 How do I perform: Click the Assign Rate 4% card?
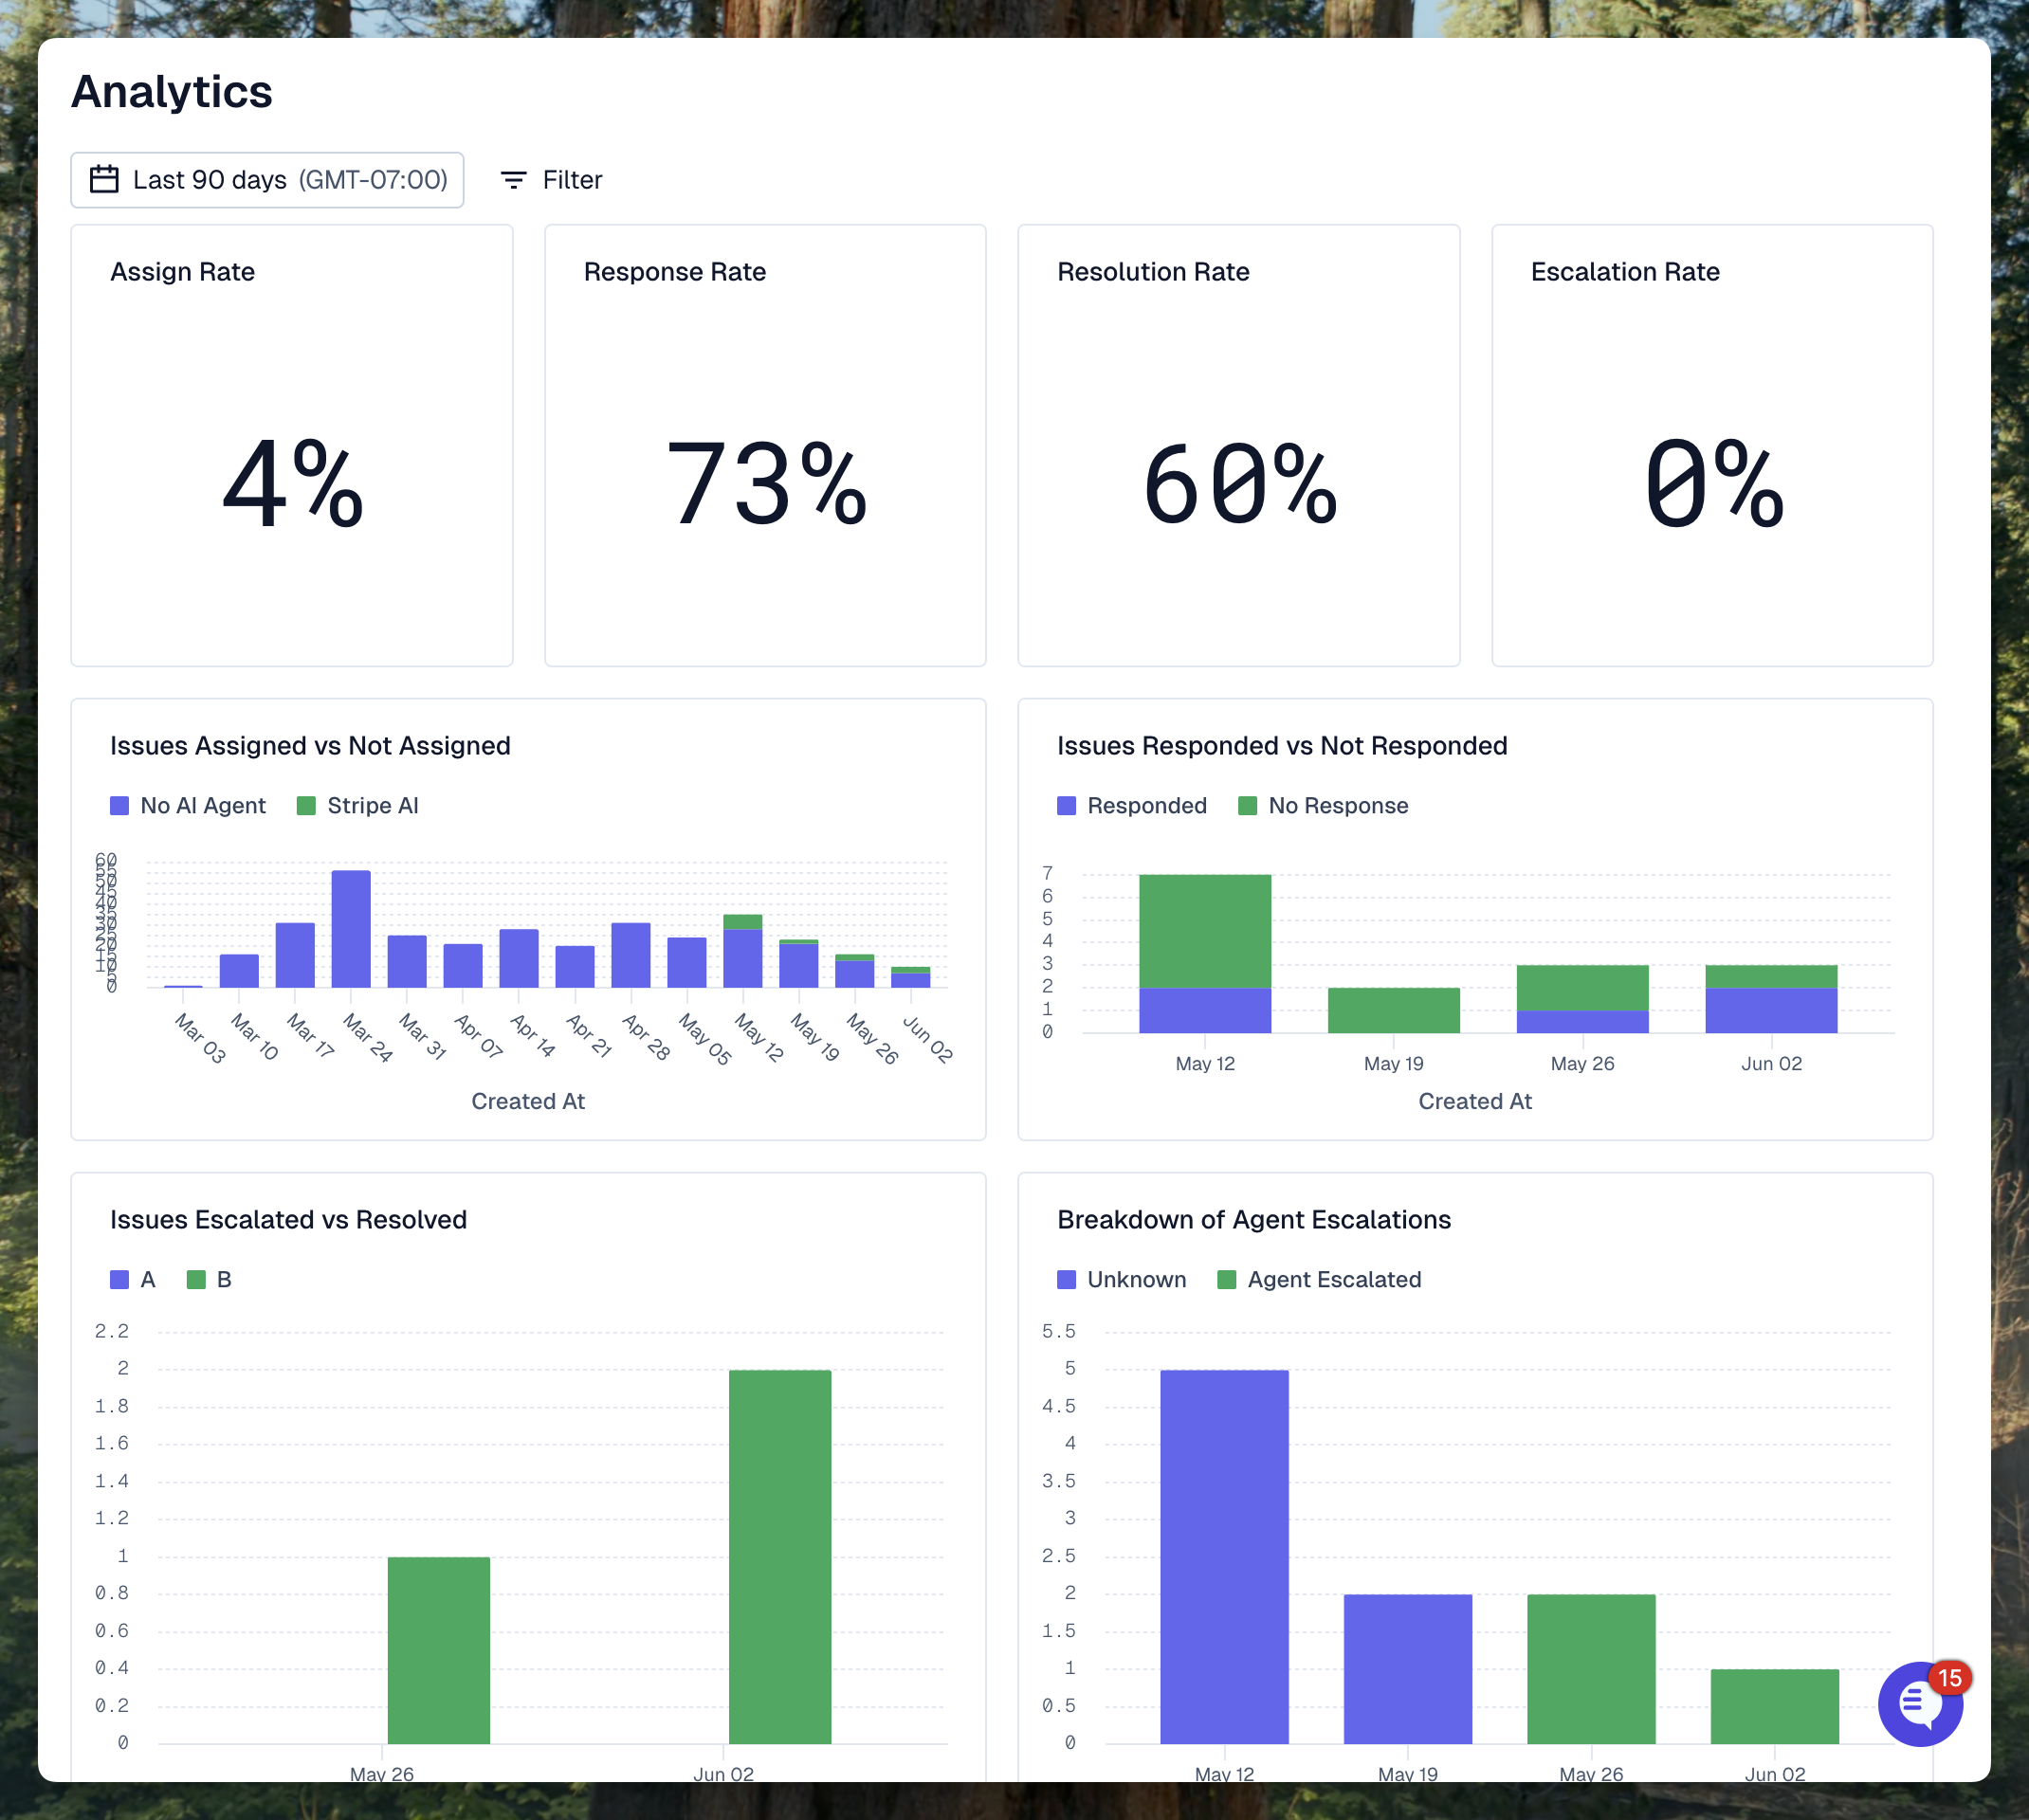pos(292,446)
